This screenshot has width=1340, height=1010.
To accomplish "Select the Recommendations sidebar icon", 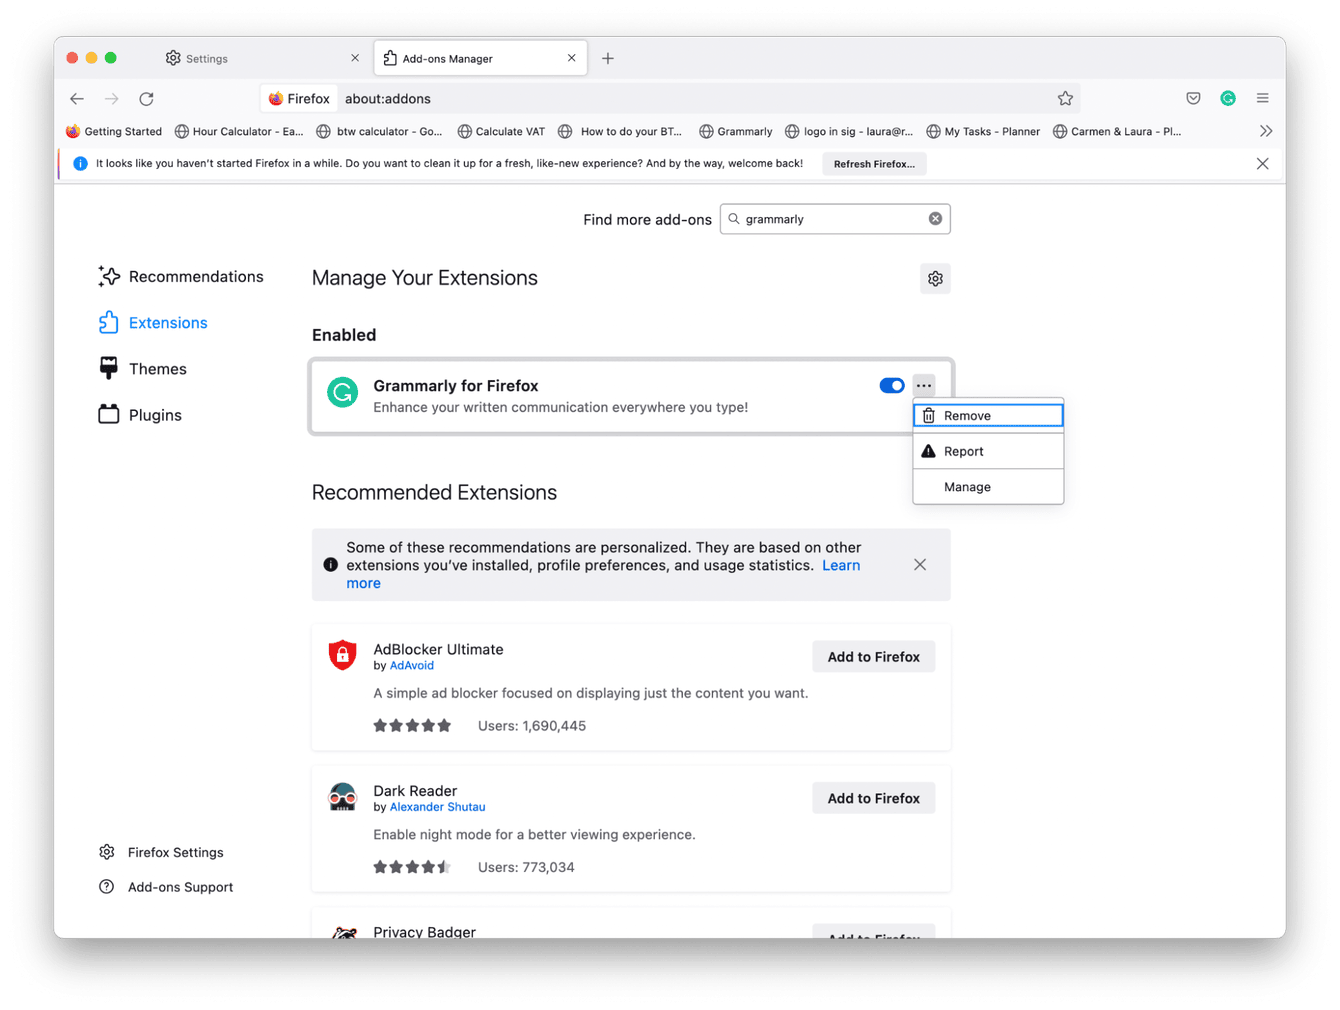I will click(108, 276).
